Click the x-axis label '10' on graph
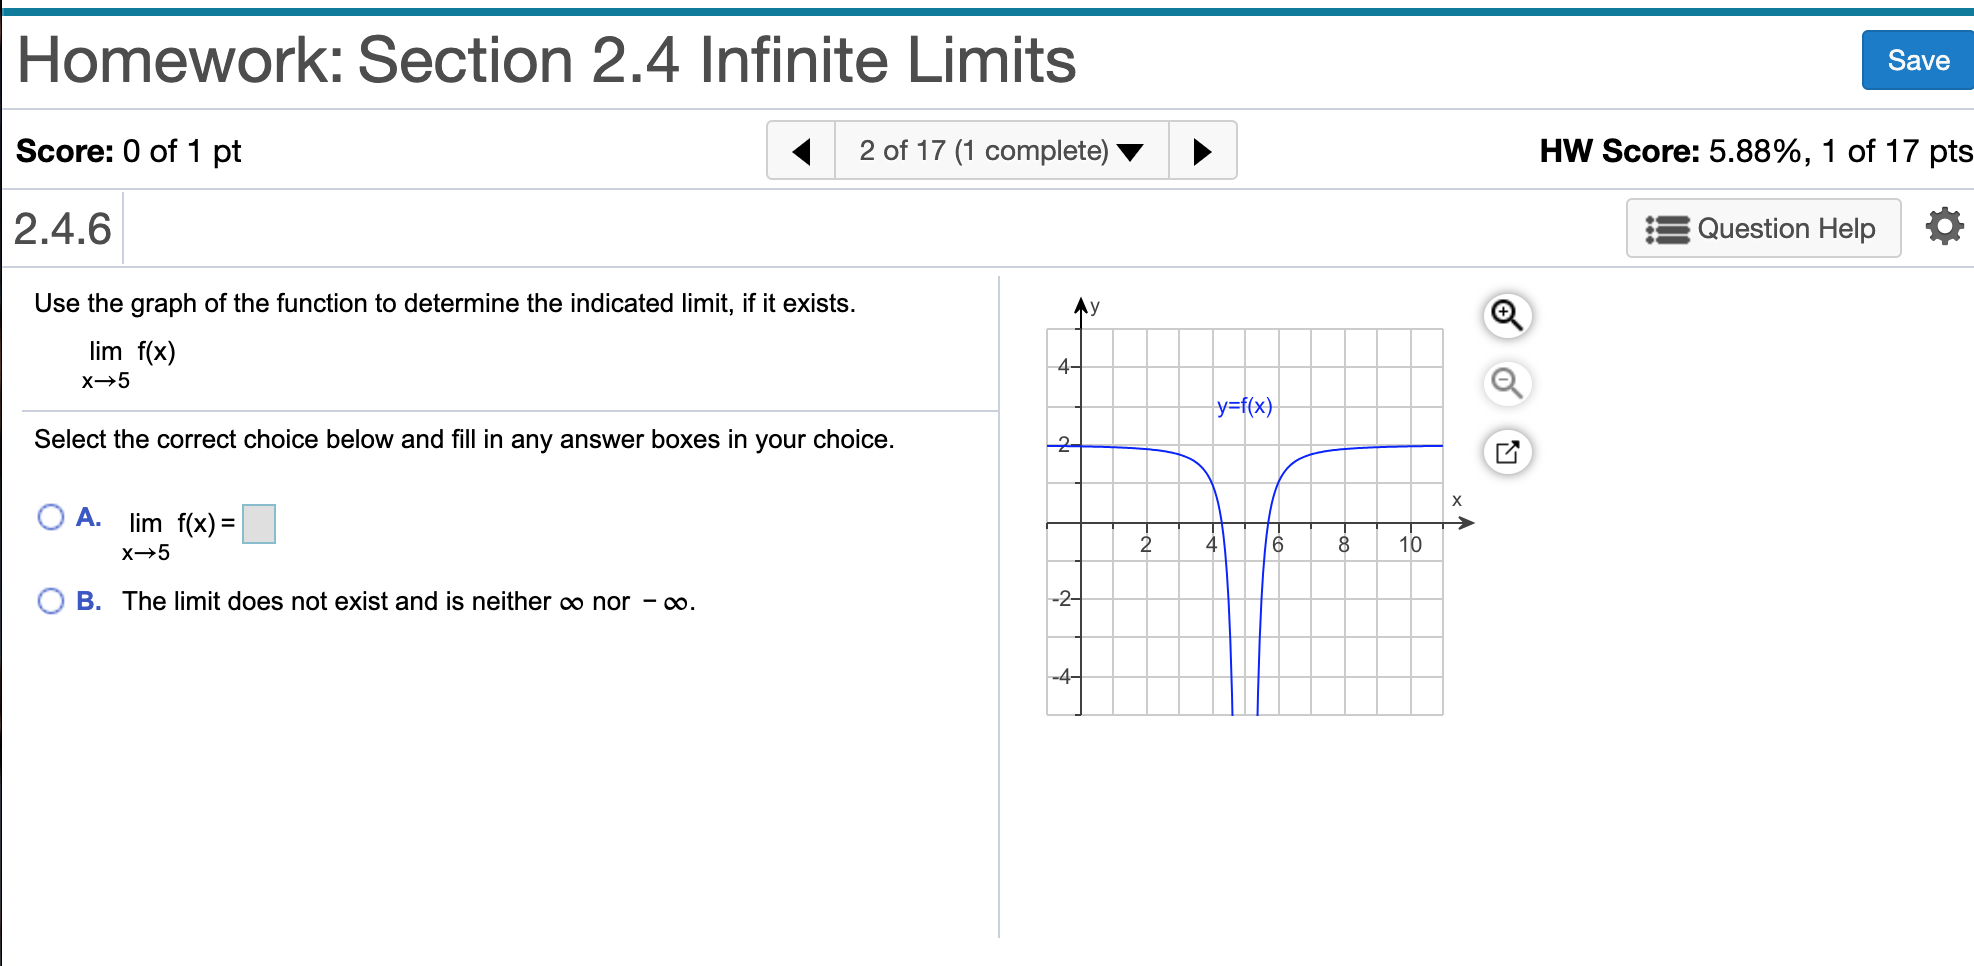The width and height of the screenshot is (1974, 966). [1410, 544]
